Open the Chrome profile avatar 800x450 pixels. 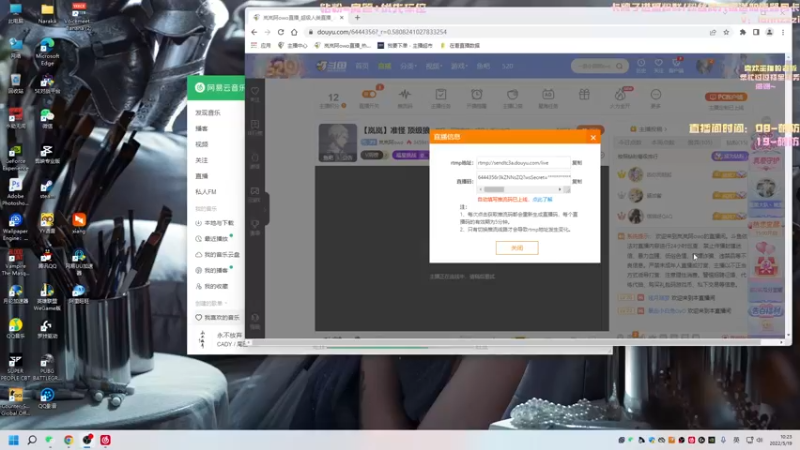(x=769, y=32)
